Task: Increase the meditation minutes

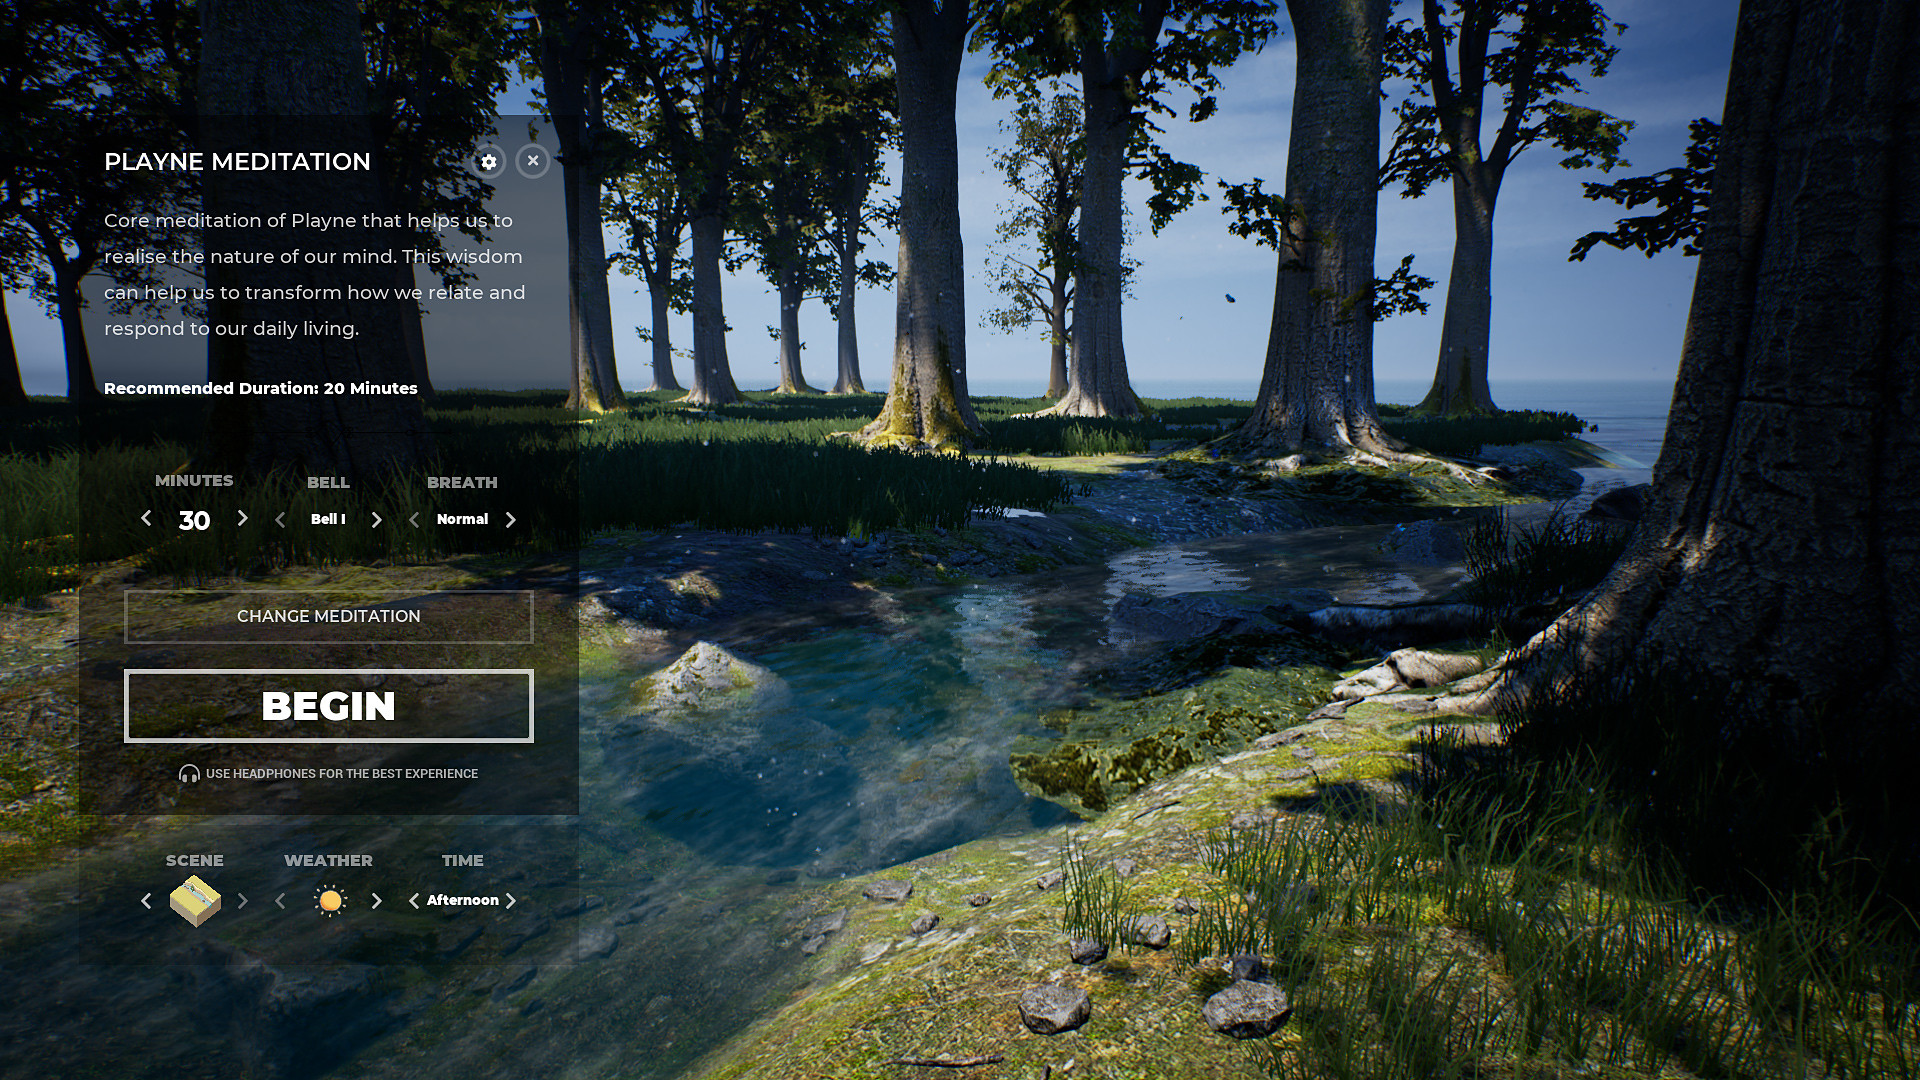Action: [242, 519]
